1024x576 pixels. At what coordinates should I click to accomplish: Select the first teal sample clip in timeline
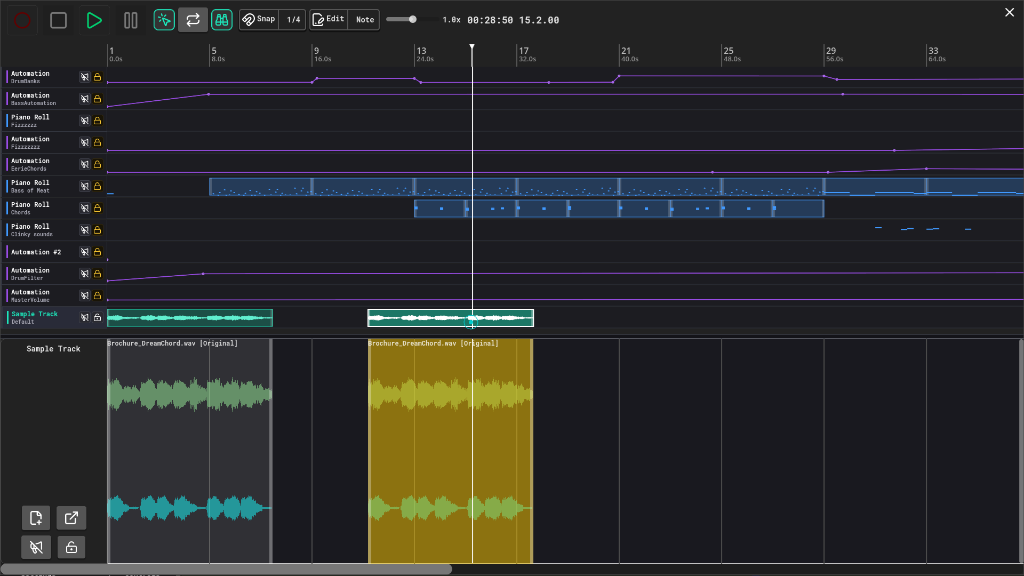pos(189,318)
